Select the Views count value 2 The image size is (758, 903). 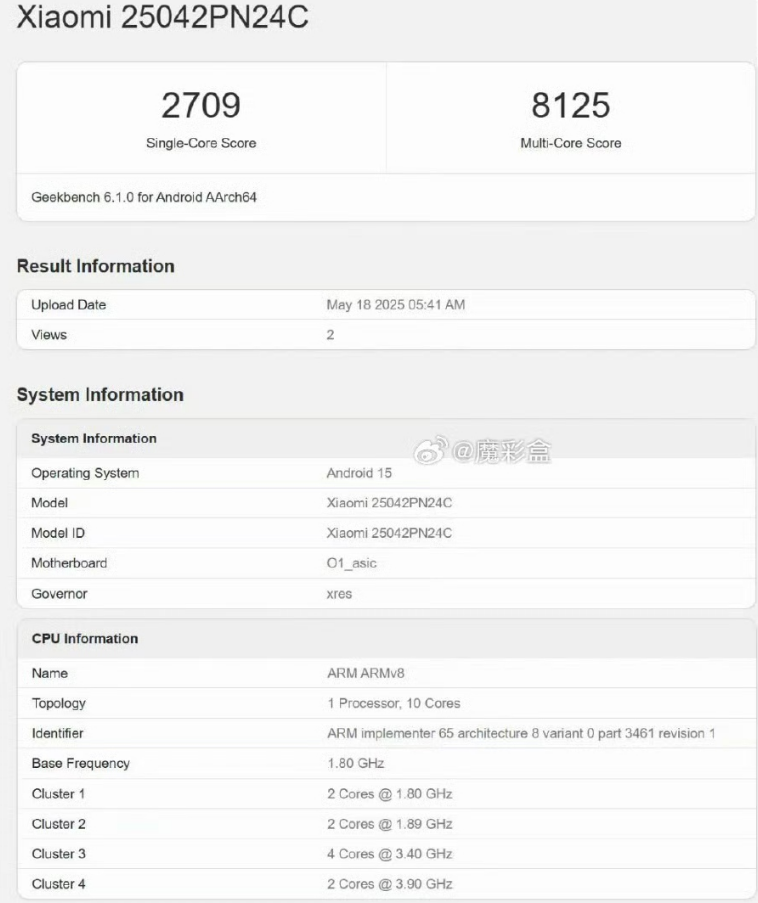330,335
